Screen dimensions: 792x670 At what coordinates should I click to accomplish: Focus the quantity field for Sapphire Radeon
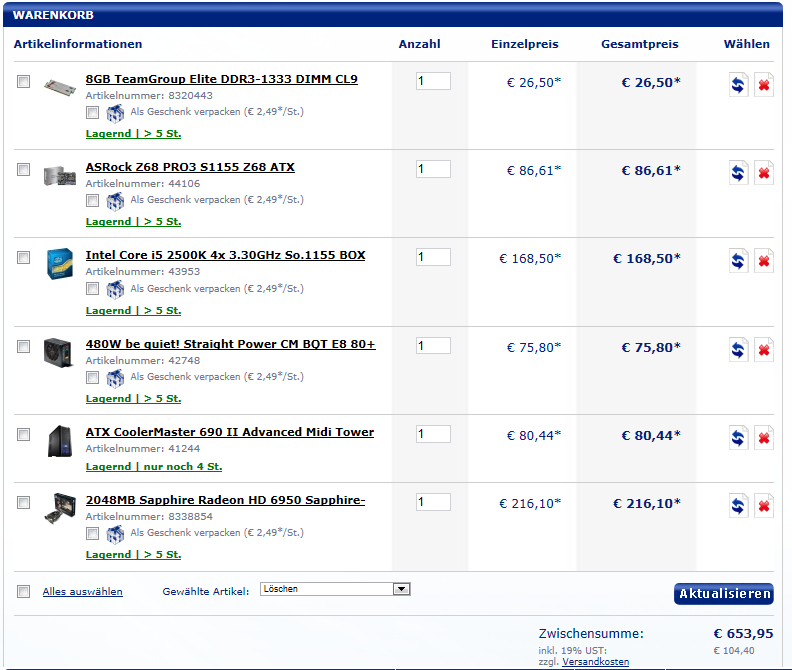click(433, 502)
